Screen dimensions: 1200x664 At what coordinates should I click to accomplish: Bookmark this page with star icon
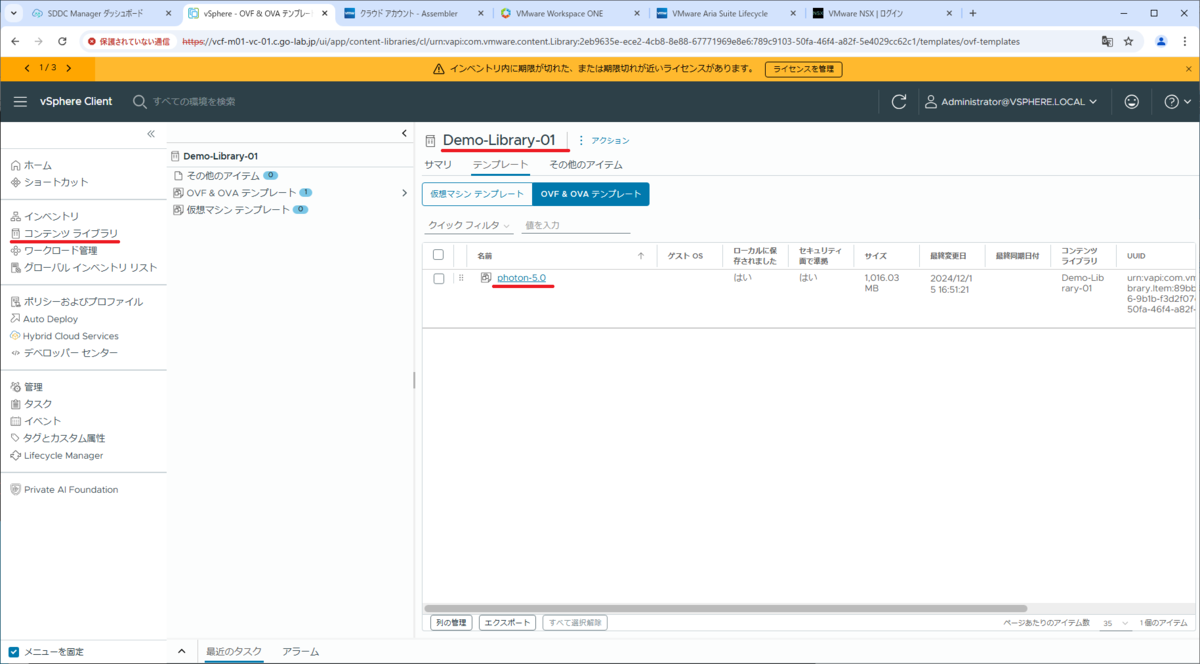coord(1129,42)
